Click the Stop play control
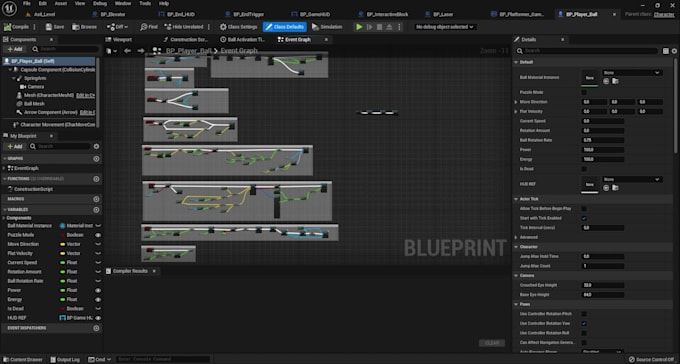 click(x=379, y=27)
